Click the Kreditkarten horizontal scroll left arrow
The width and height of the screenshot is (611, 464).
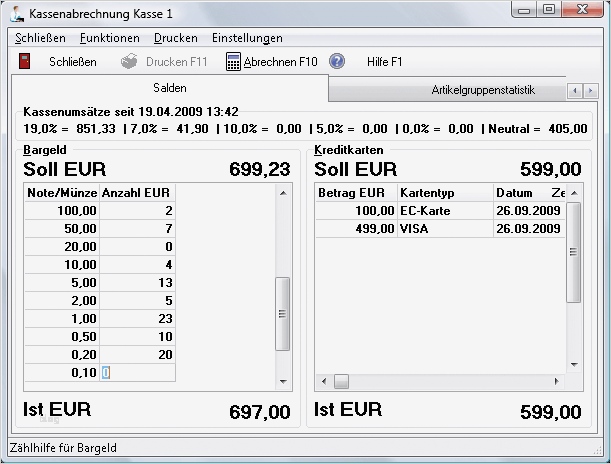[324, 381]
